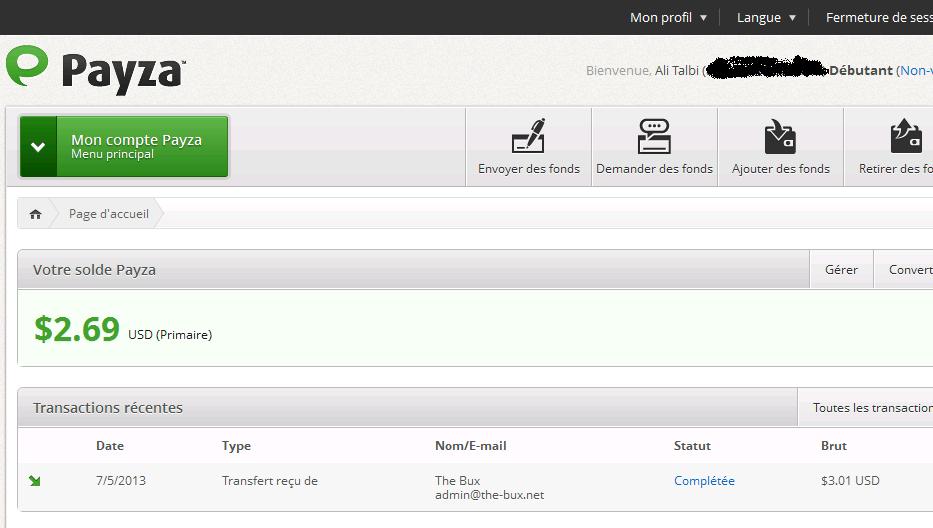Click the Statut column header

[692, 445]
